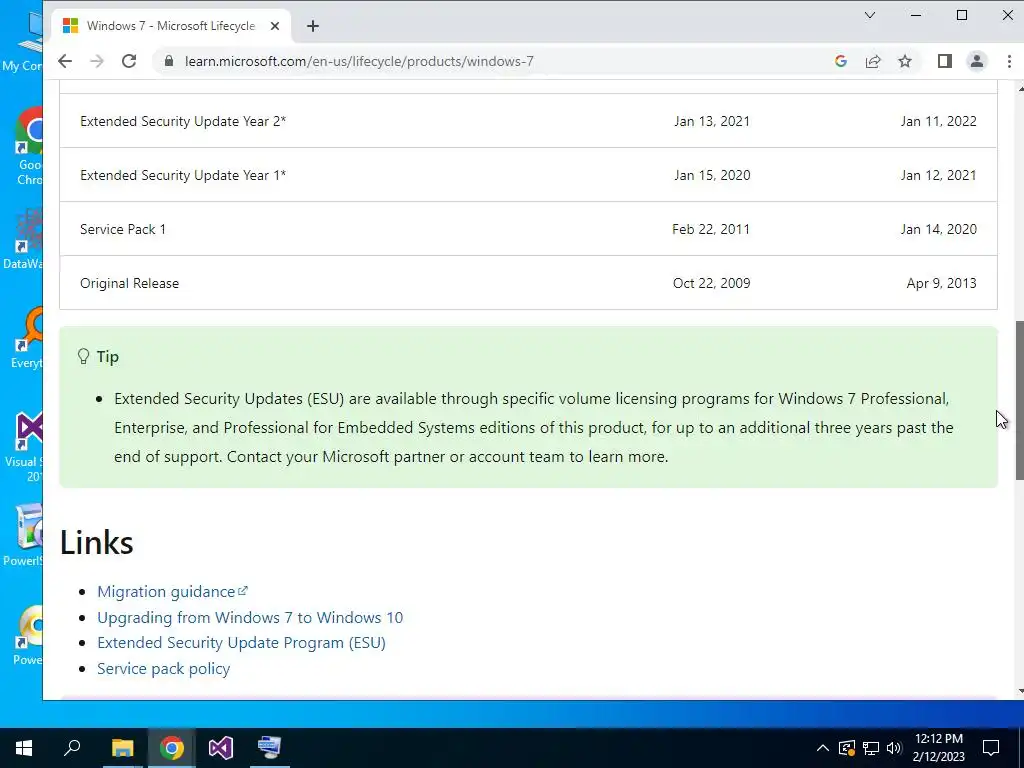Click the Oct 22, 2009 start date
The width and height of the screenshot is (1024, 768).
click(x=711, y=283)
